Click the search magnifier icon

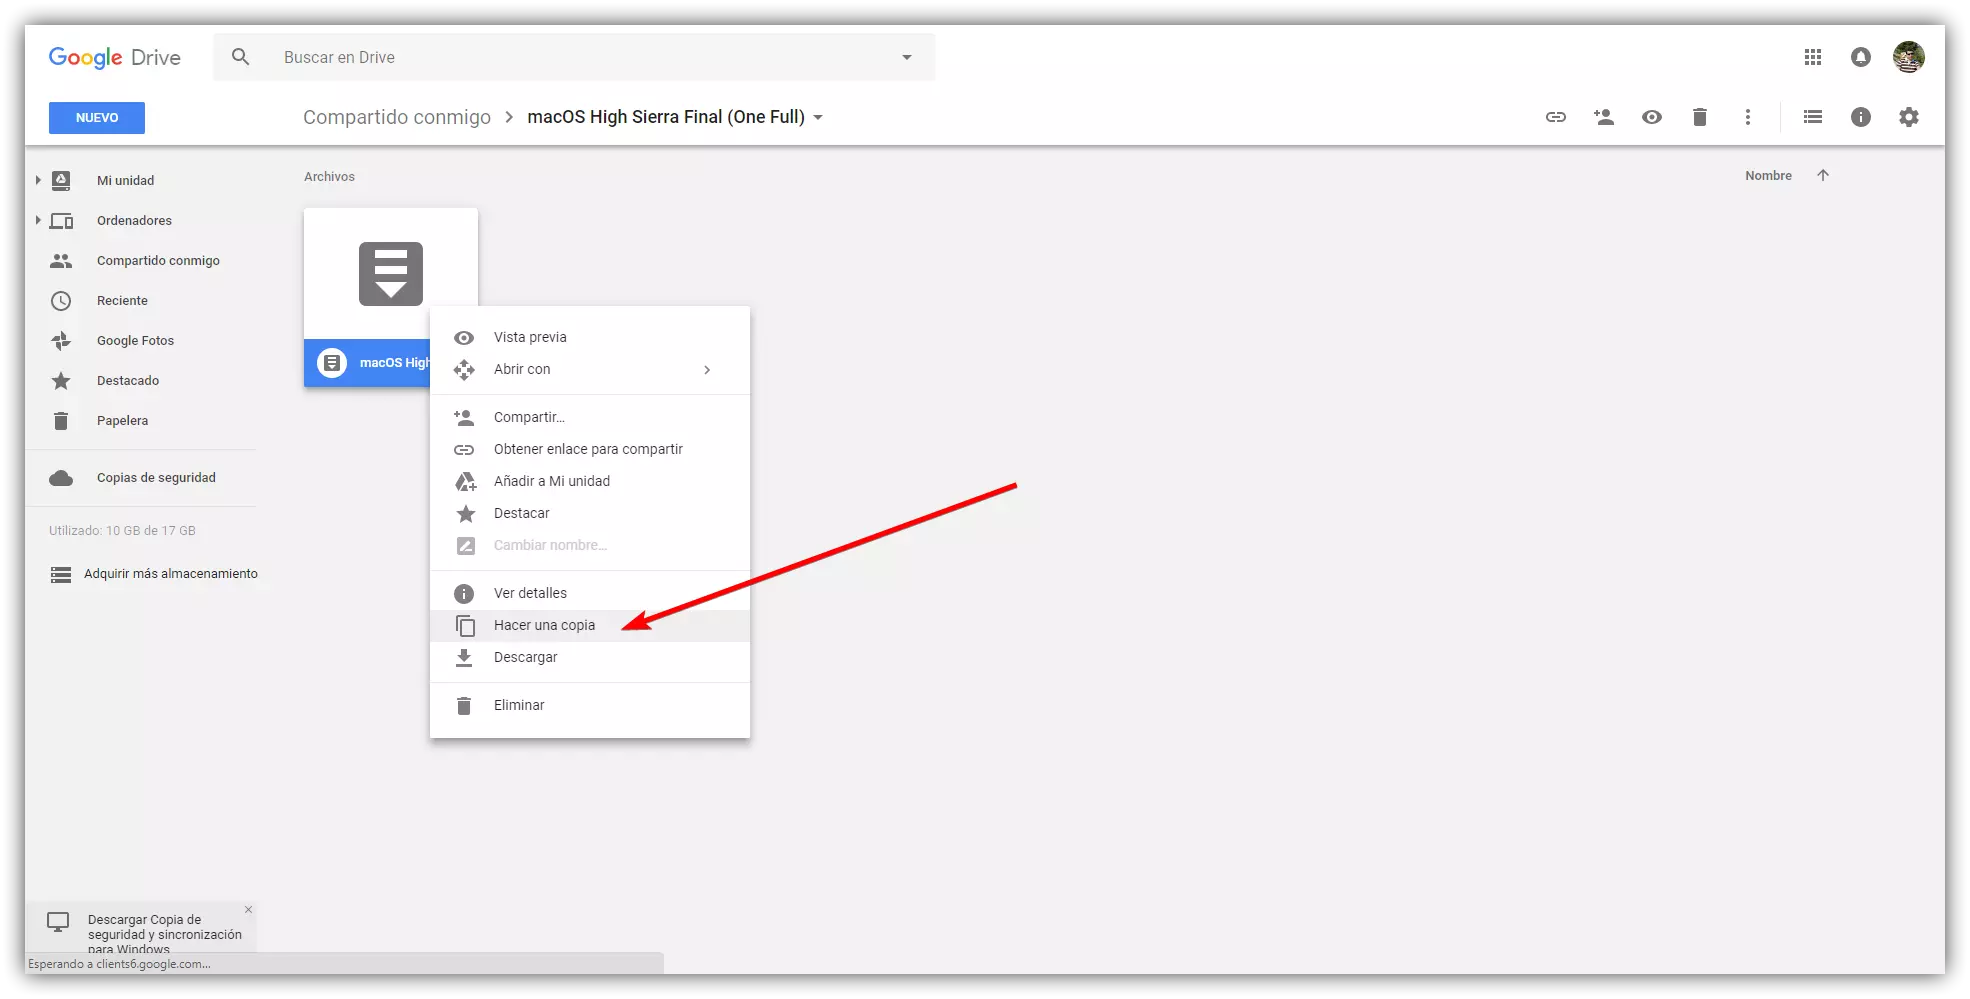[240, 57]
